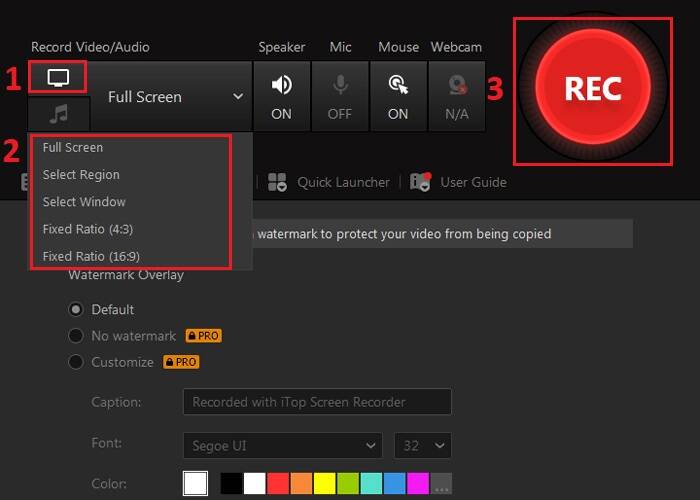
Task: Open the Quick Launcher icon
Action: coord(277,182)
